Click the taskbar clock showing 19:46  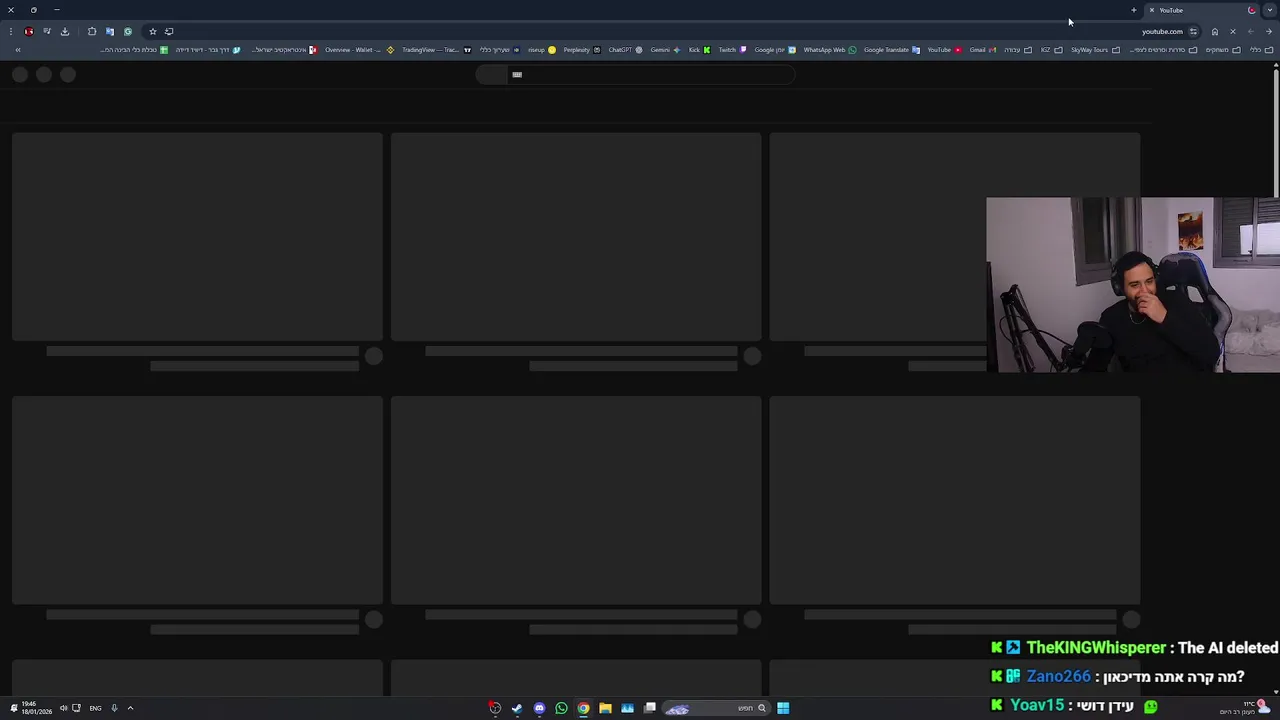click(36, 708)
